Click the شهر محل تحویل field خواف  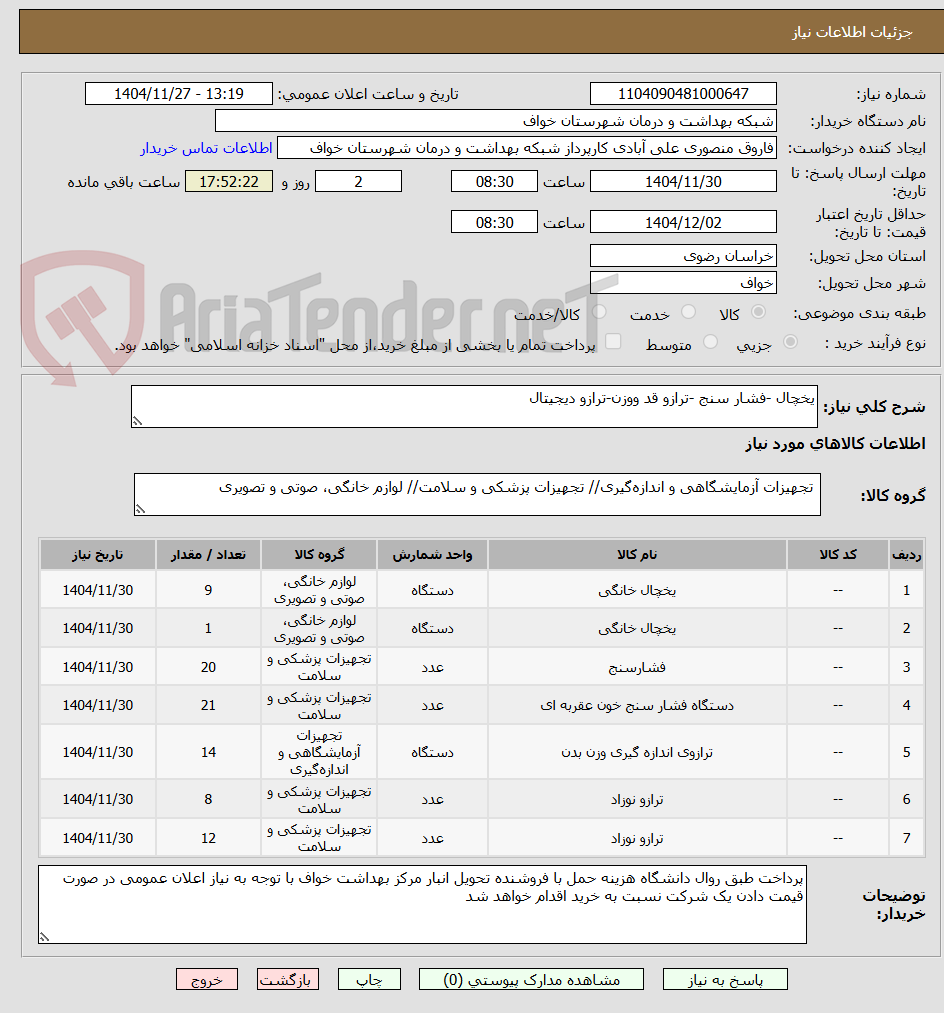tap(683, 283)
